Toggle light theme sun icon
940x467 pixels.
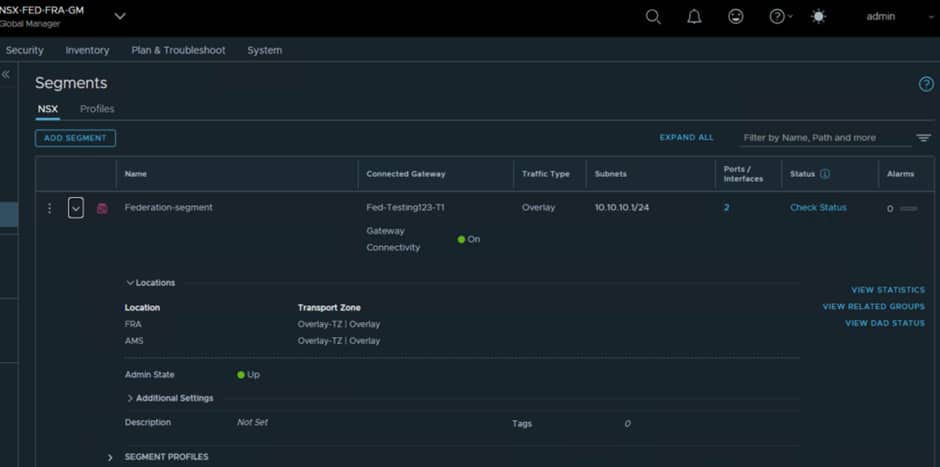pyautogui.click(x=818, y=17)
